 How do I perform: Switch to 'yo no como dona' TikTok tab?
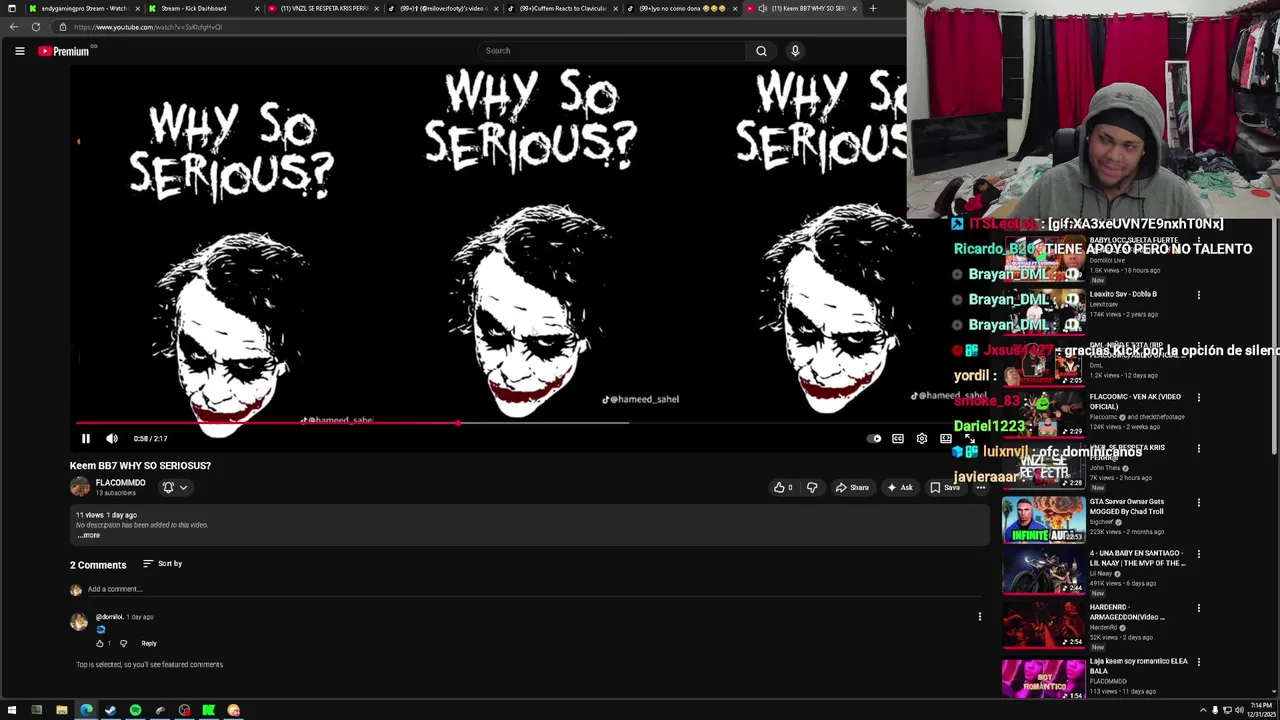click(680, 8)
